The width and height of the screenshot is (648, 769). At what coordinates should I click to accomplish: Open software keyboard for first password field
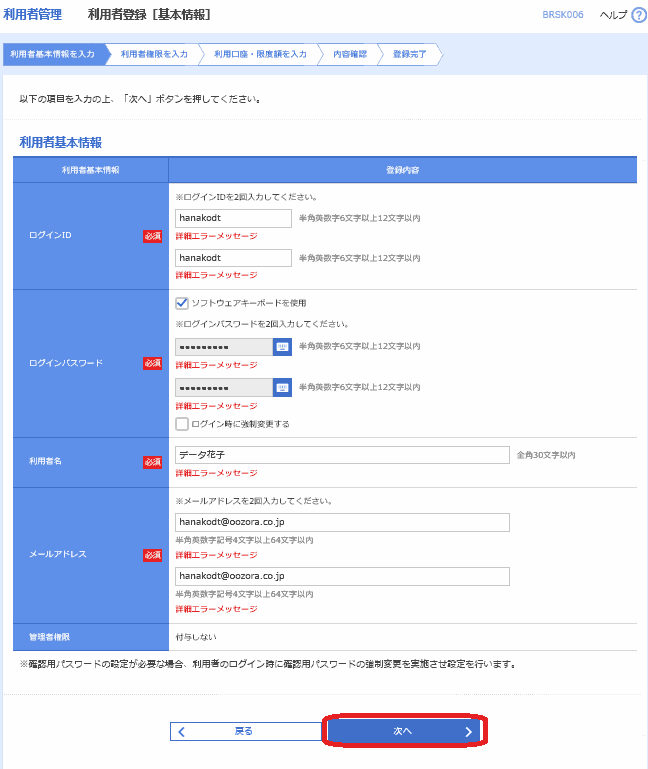(282, 347)
